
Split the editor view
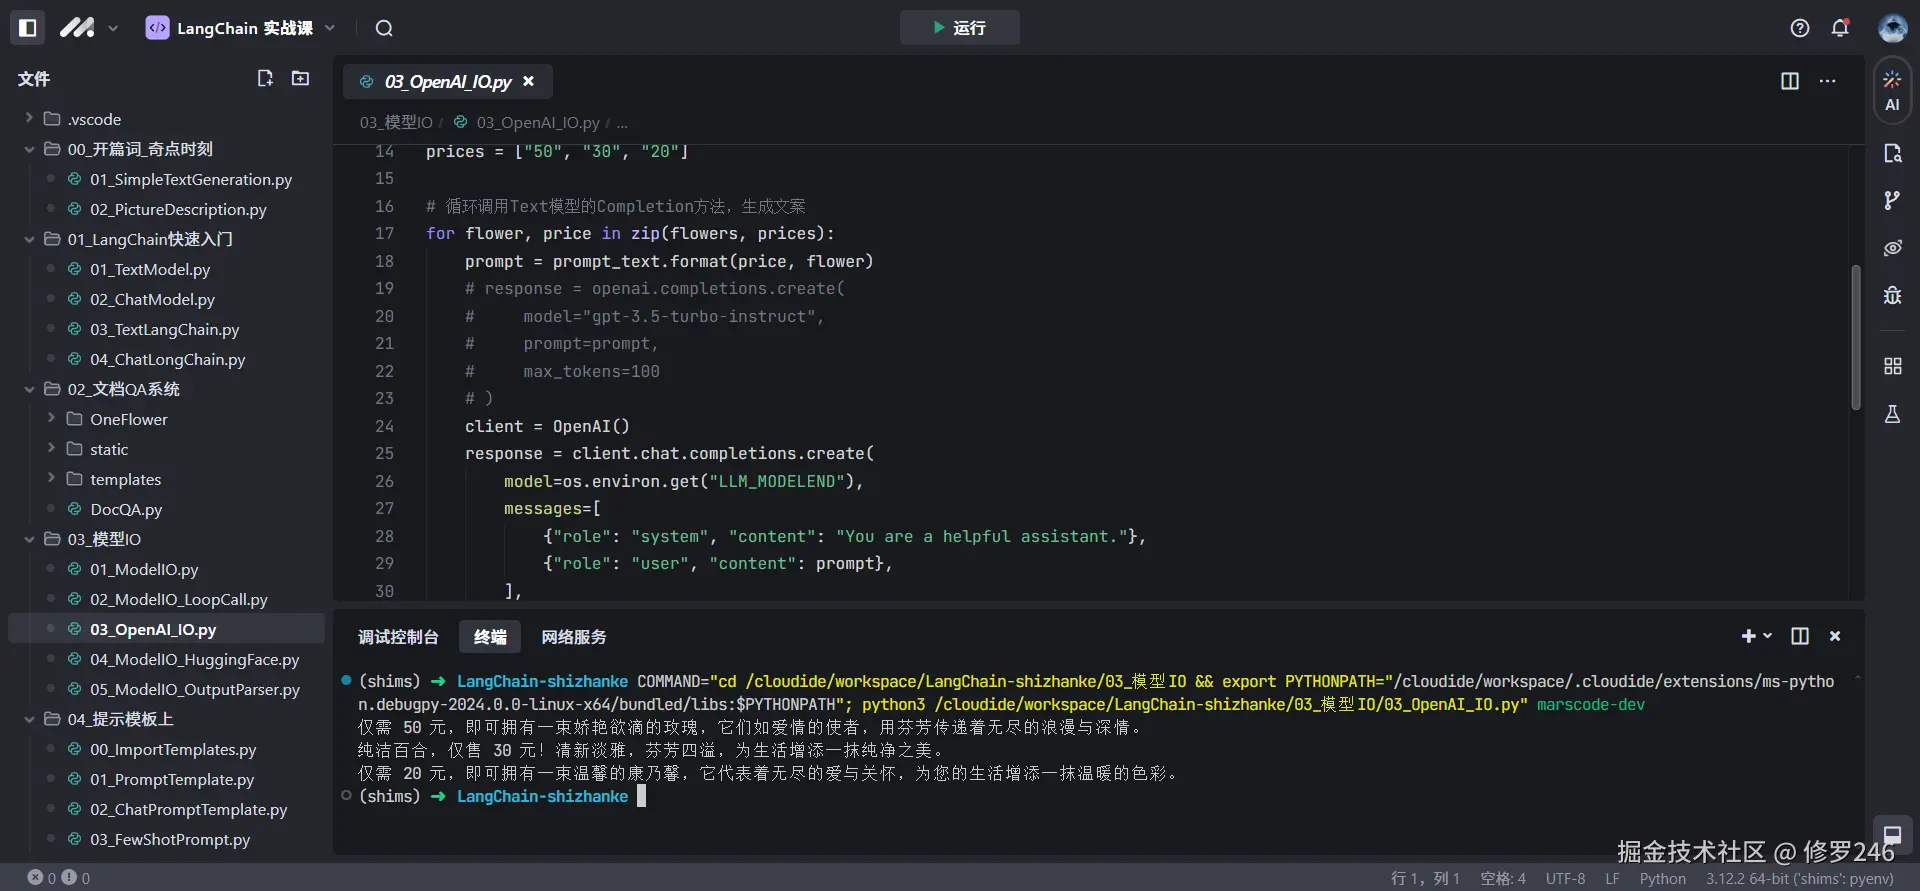coord(1790,81)
